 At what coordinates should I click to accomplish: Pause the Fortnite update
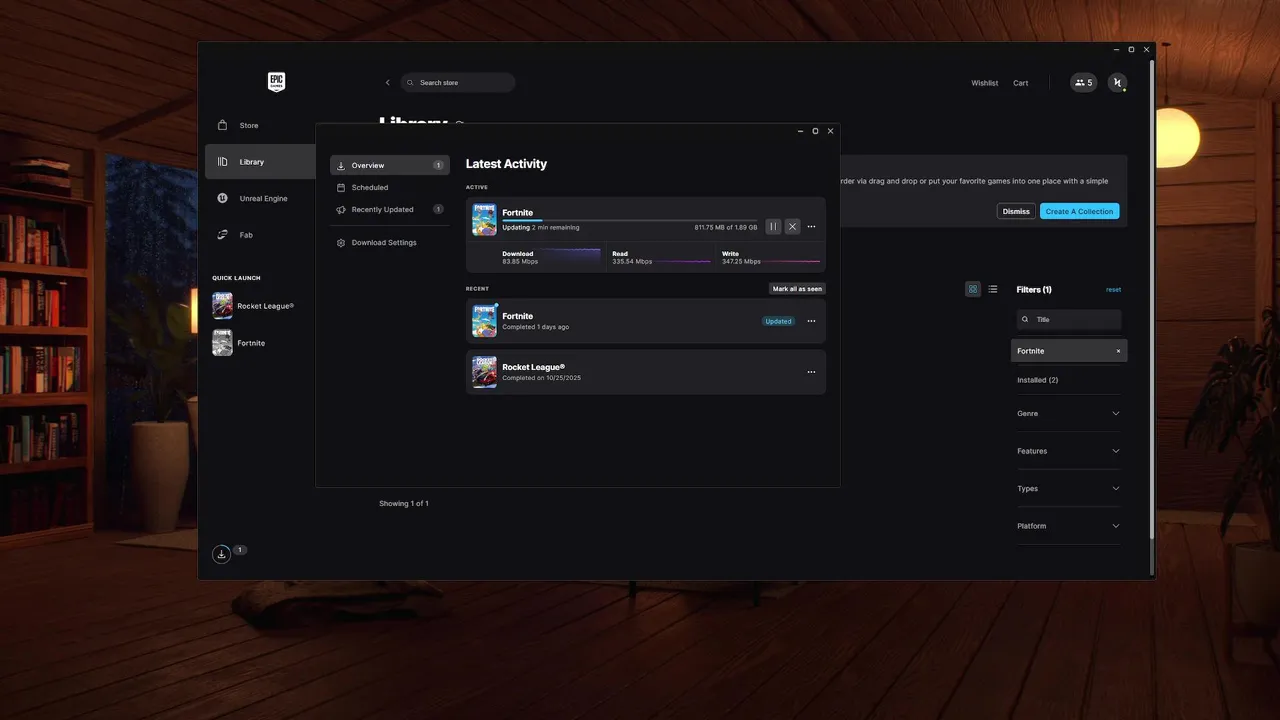coord(773,227)
